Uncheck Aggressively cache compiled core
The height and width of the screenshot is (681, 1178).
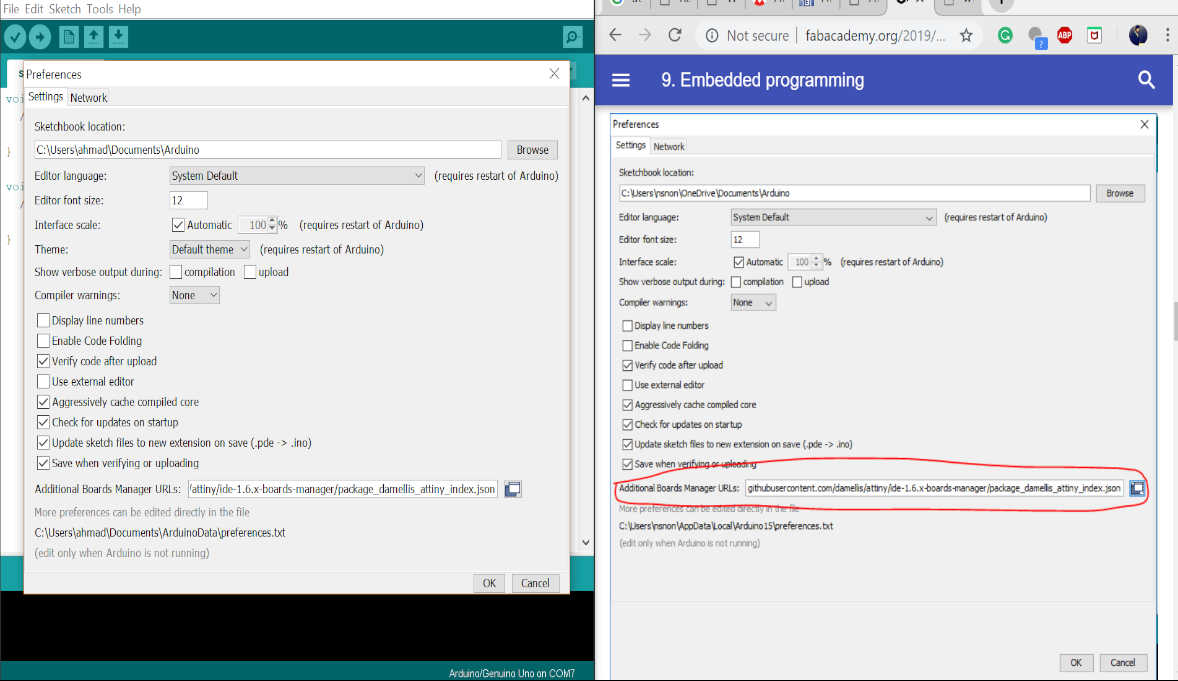(x=44, y=402)
